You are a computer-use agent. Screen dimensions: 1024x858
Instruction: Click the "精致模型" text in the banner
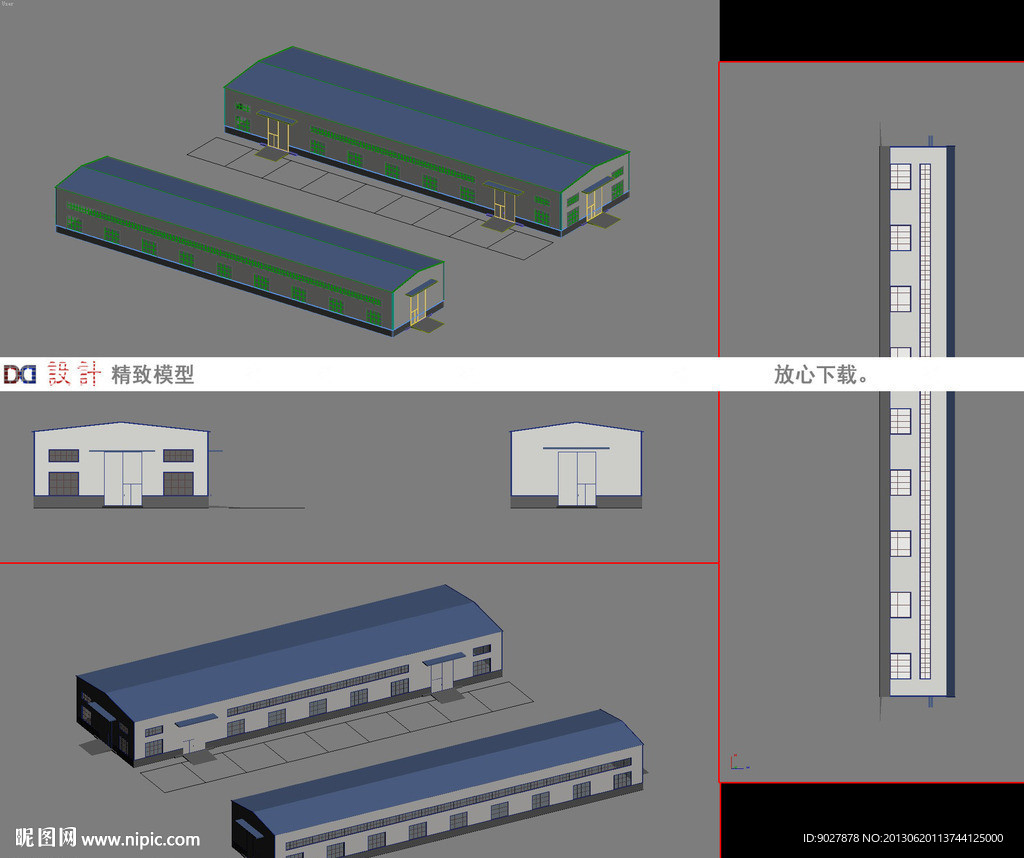click(153, 374)
